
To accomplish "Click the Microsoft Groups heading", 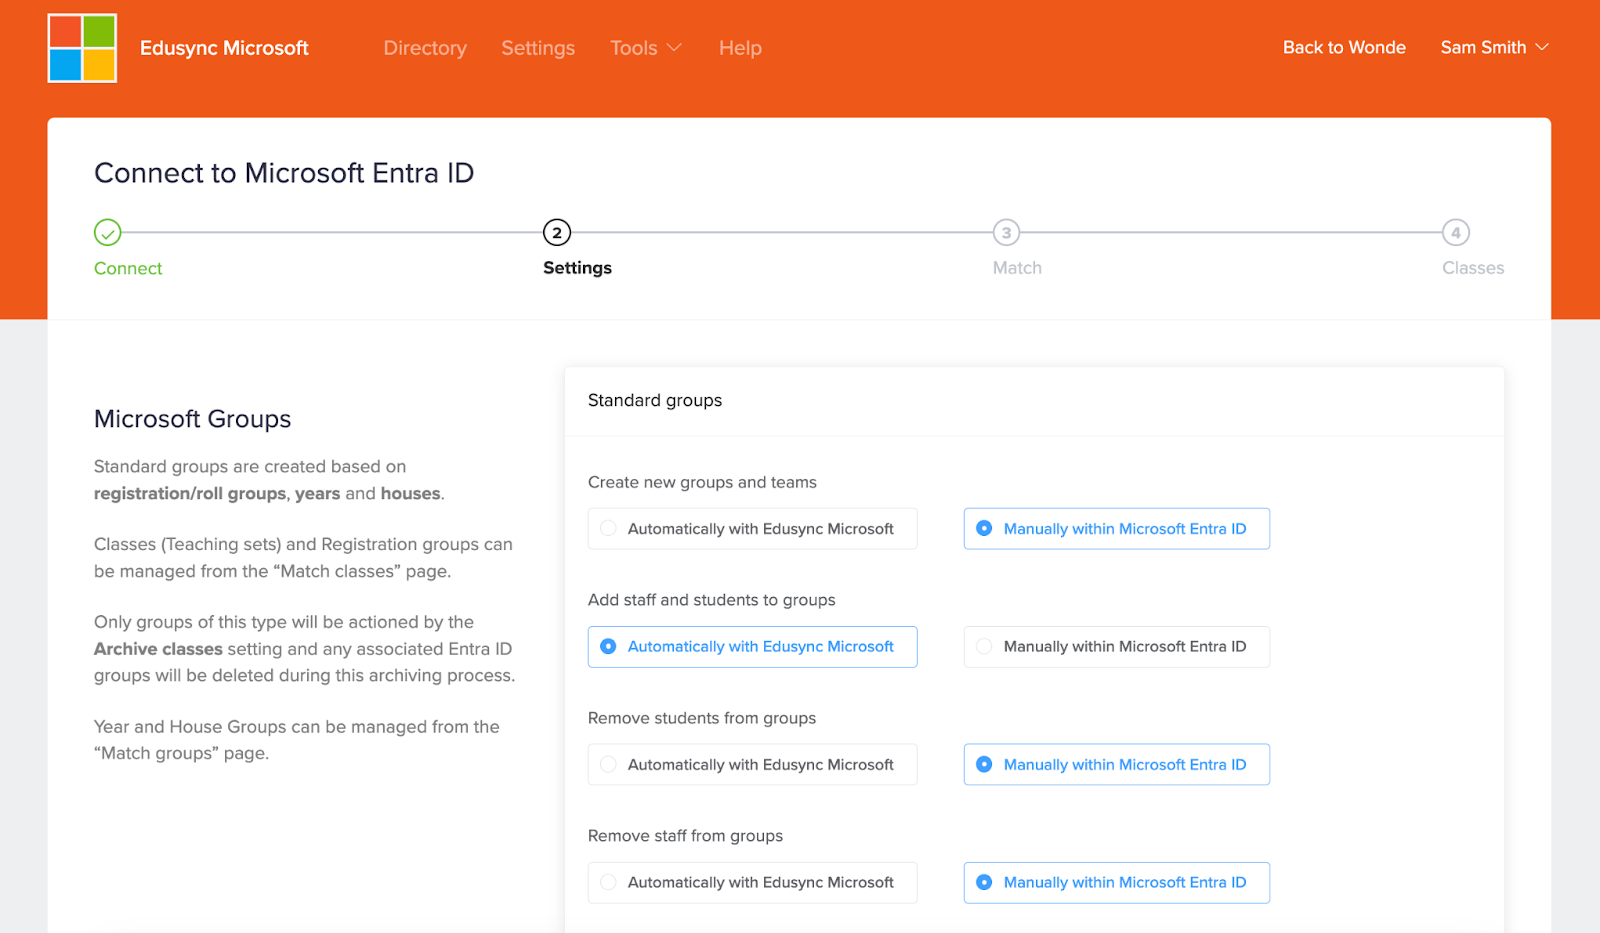I will pyautogui.click(x=192, y=419).
